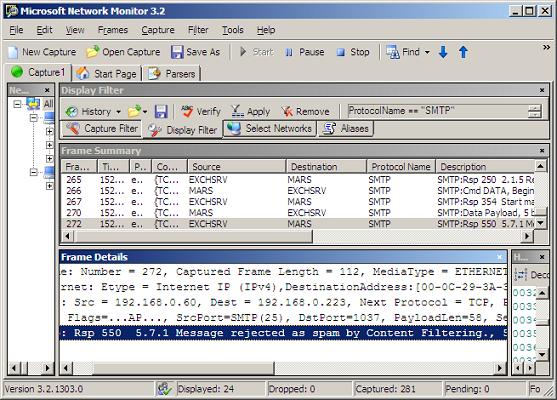Viewport: 557px width, 400px height.
Task: Open the View menu
Action: (75, 30)
